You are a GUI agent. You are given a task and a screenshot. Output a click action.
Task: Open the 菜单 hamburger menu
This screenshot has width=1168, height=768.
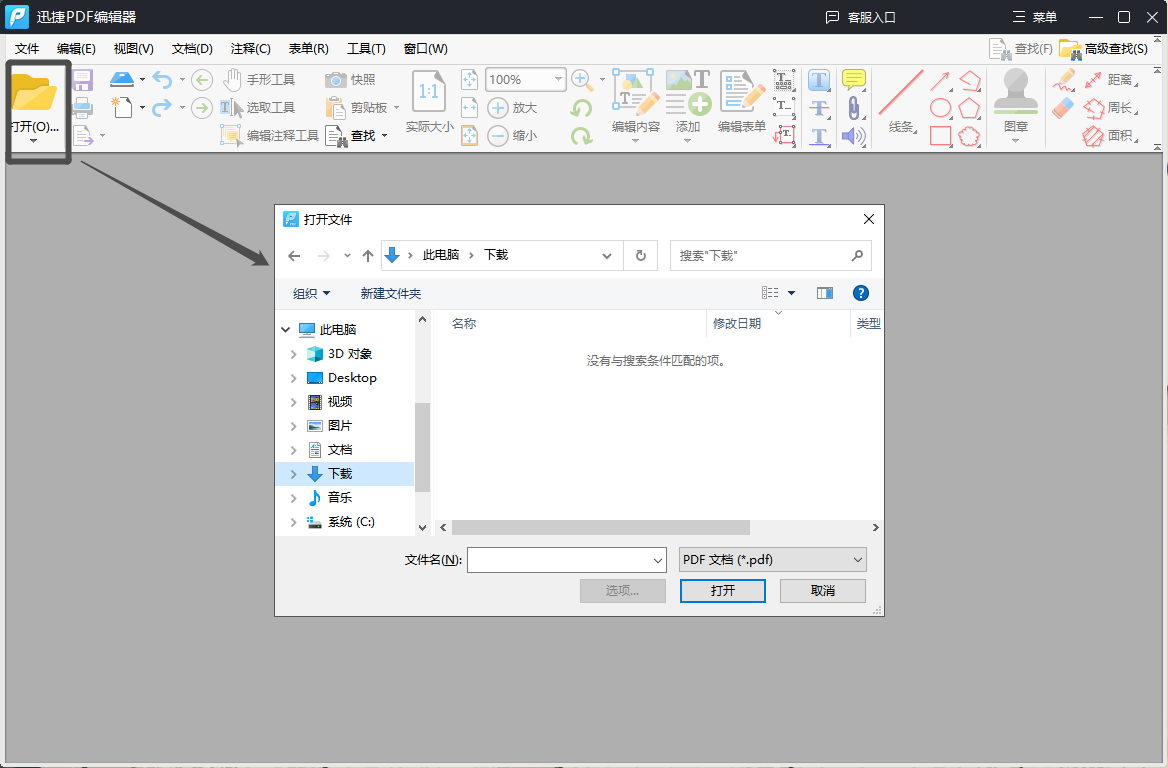click(1035, 17)
